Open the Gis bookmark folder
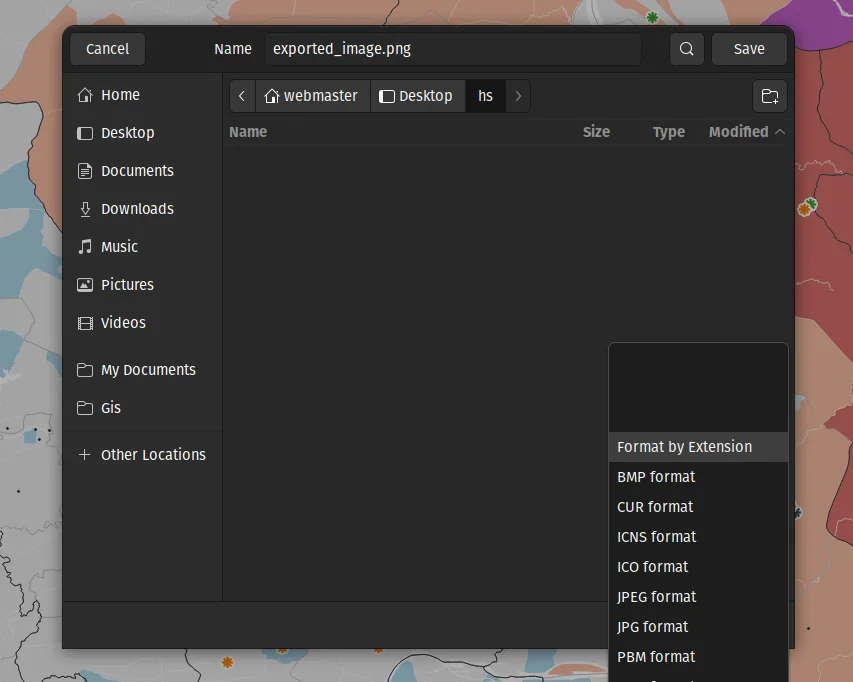 110,408
